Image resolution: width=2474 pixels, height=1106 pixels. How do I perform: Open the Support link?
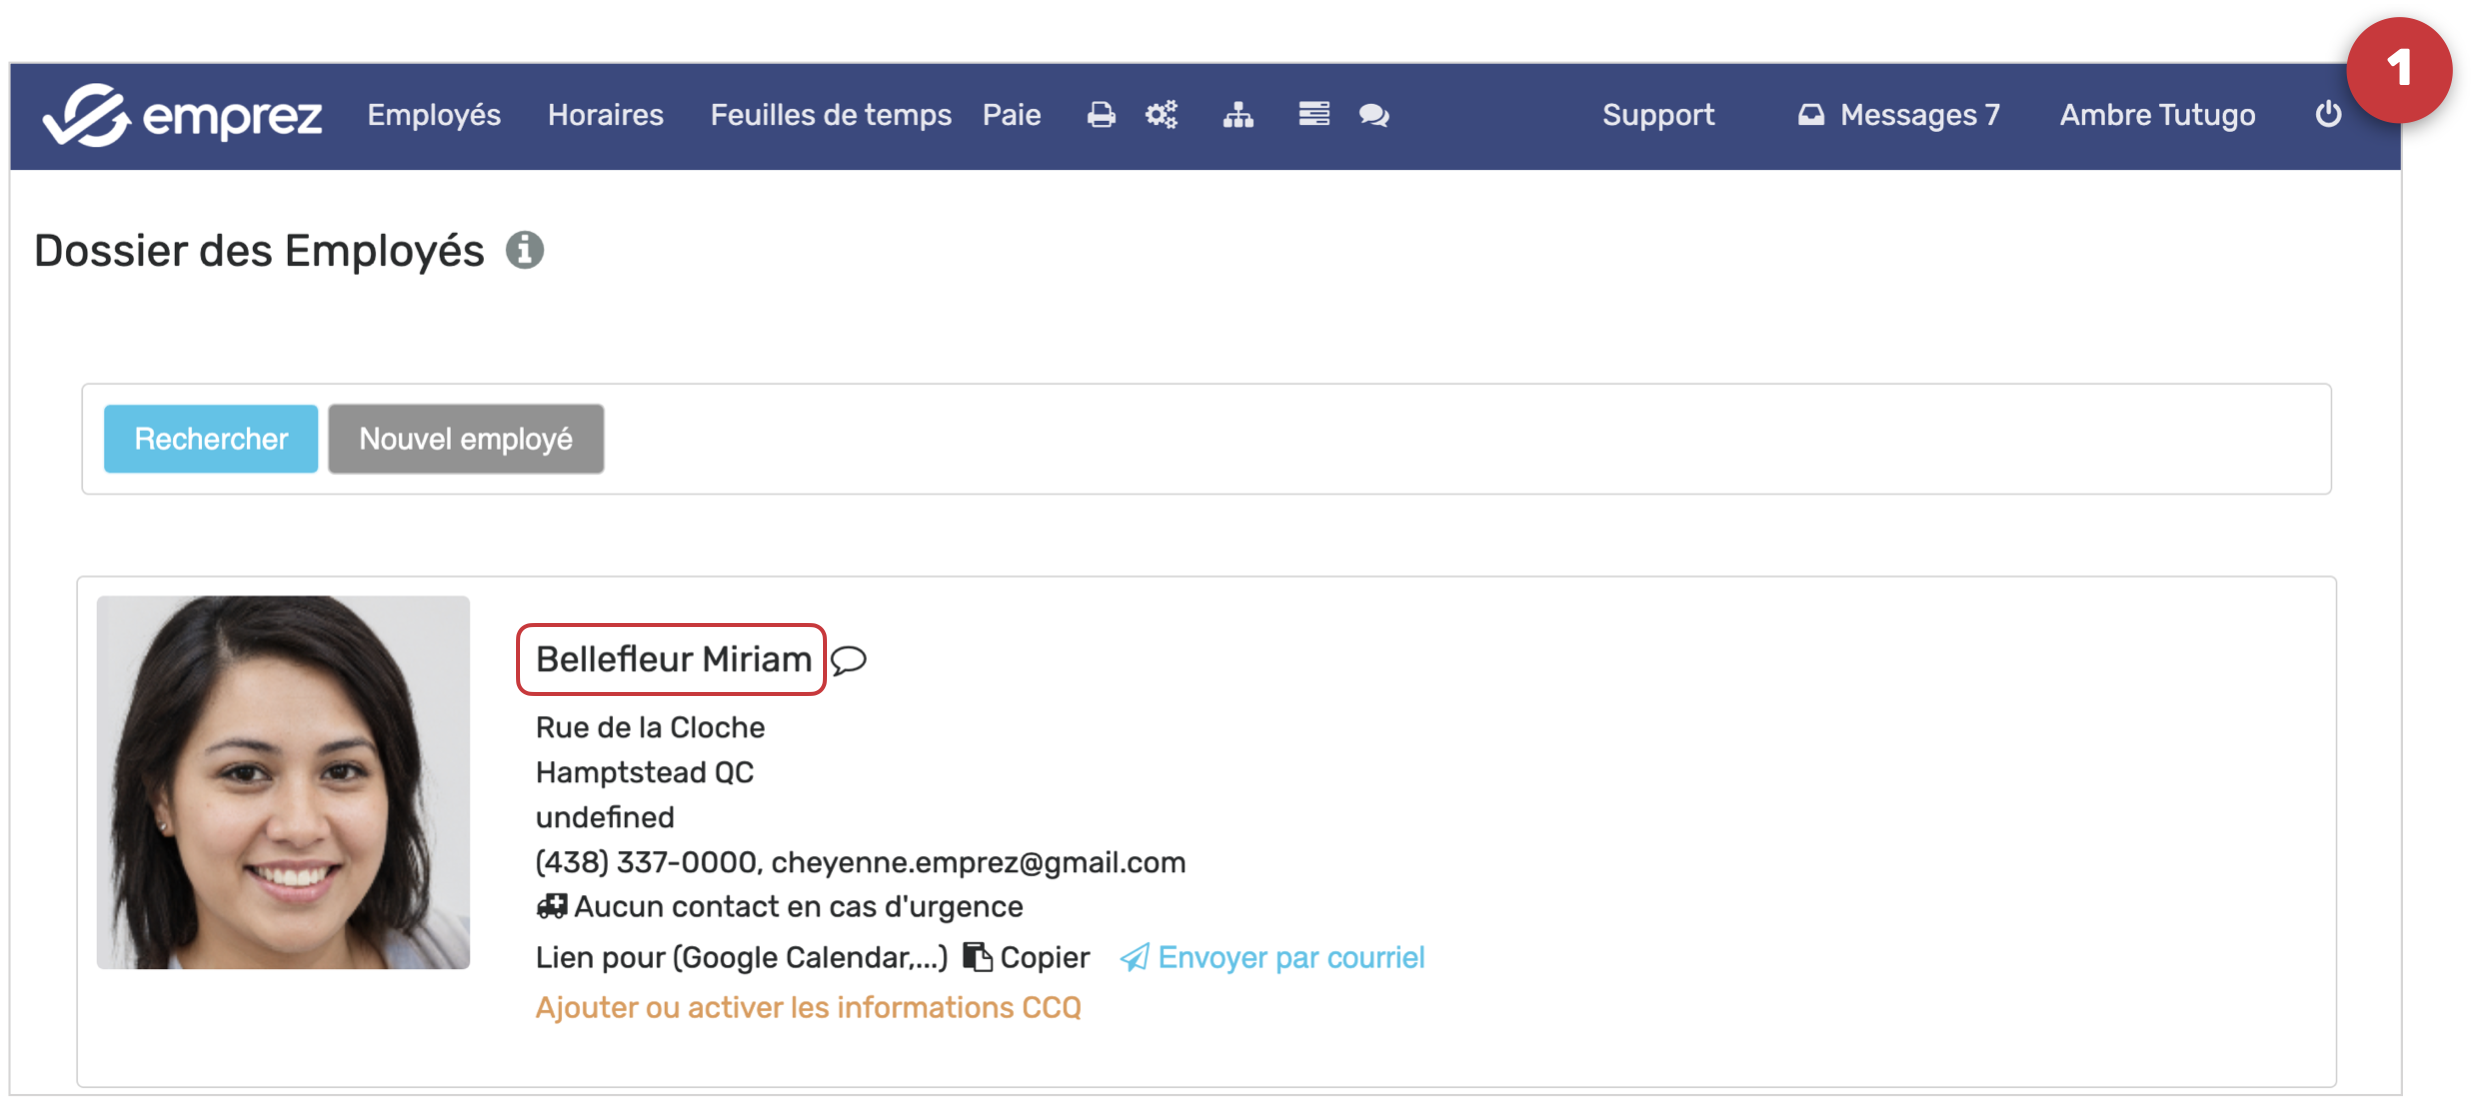(x=1657, y=115)
